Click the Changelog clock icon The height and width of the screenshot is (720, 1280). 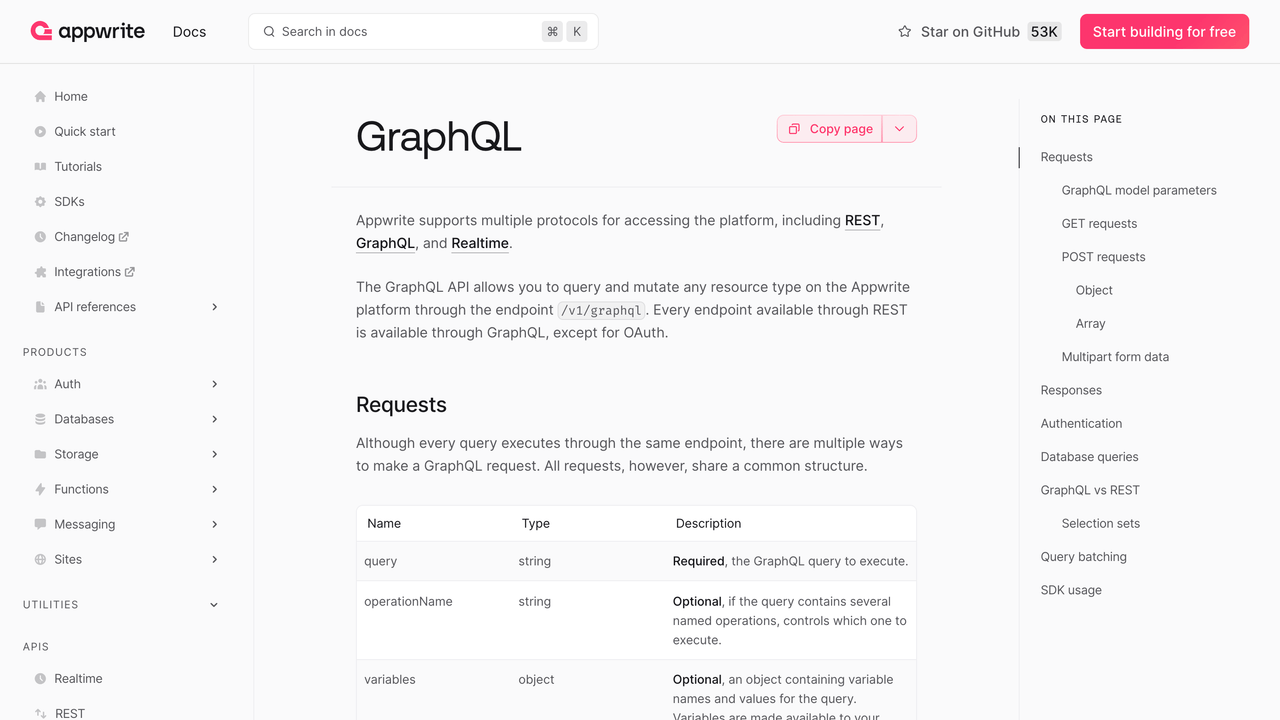coord(40,237)
